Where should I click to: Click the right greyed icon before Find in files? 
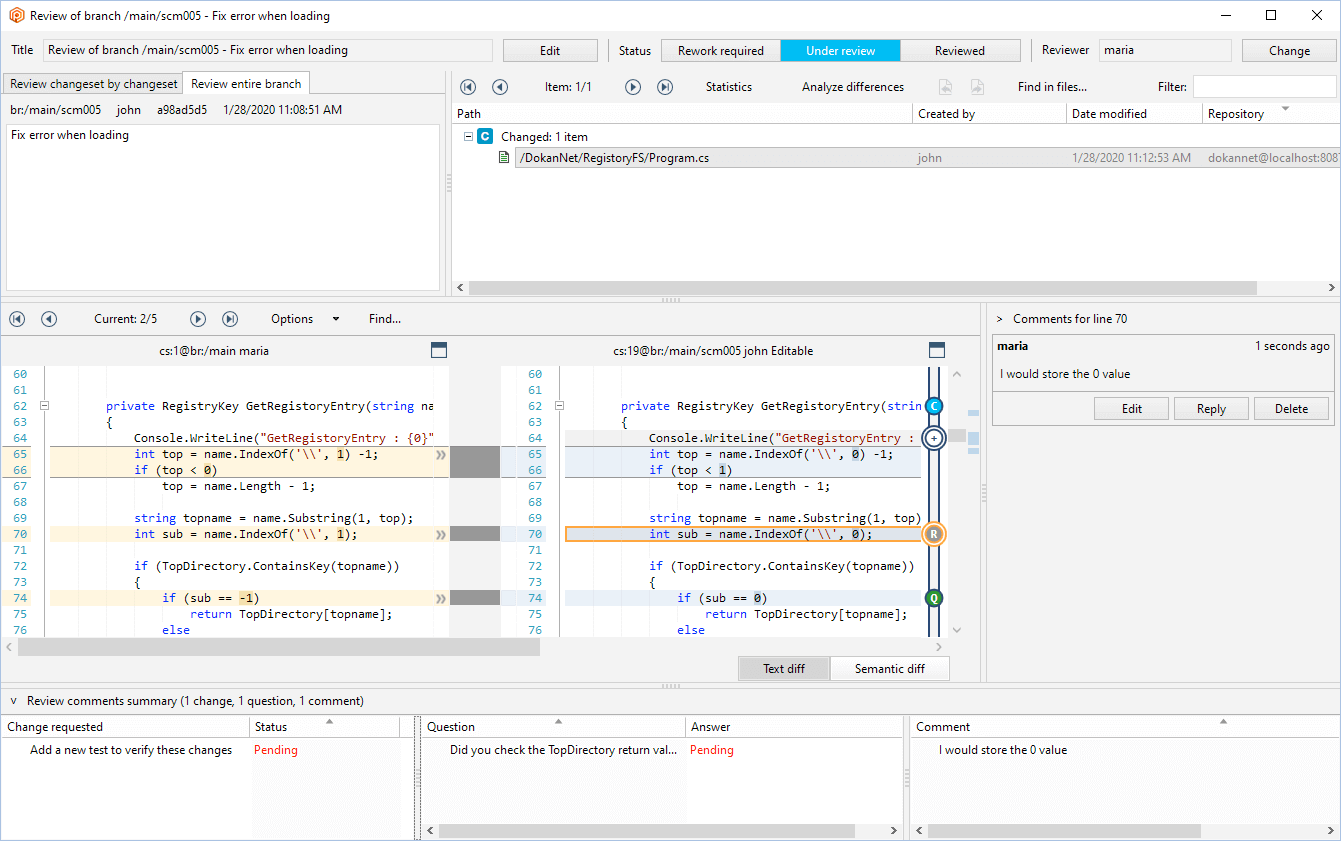(977, 87)
